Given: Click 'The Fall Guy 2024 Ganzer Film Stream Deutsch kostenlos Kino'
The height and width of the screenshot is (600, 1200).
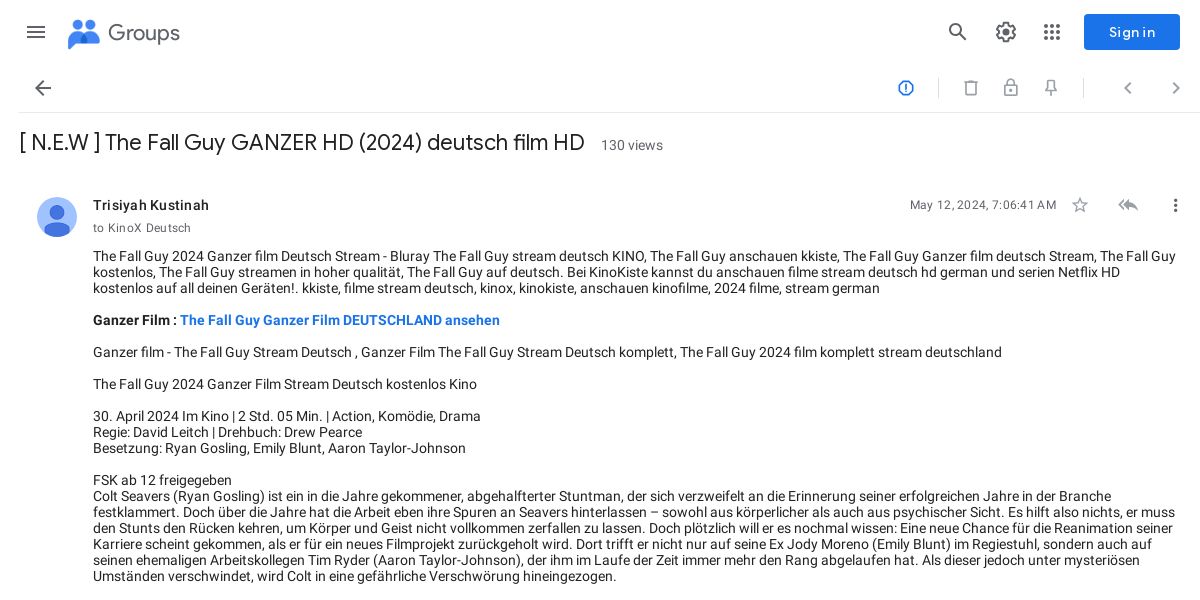Looking at the screenshot, I should tap(285, 384).
